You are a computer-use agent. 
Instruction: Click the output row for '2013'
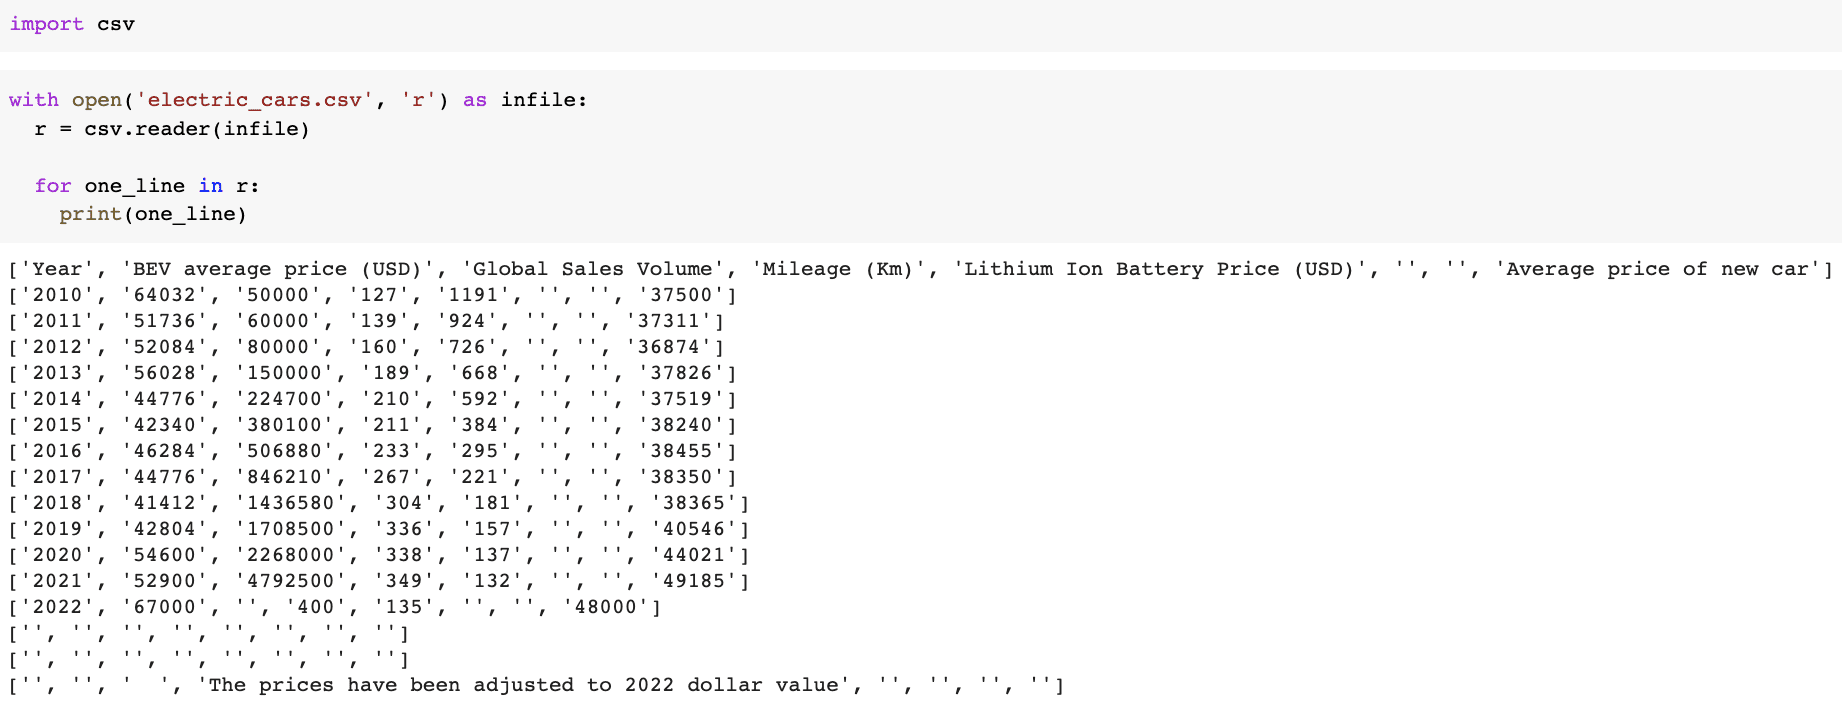coord(372,373)
